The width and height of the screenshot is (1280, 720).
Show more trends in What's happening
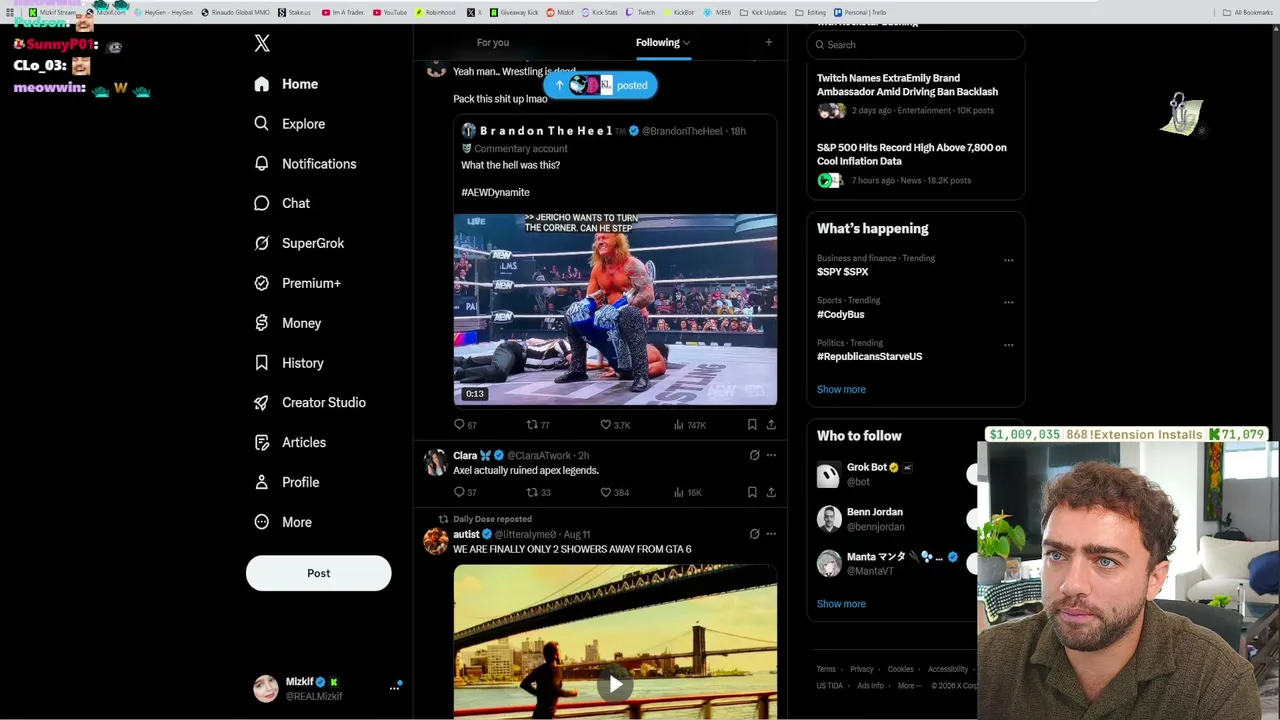click(841, 389)
